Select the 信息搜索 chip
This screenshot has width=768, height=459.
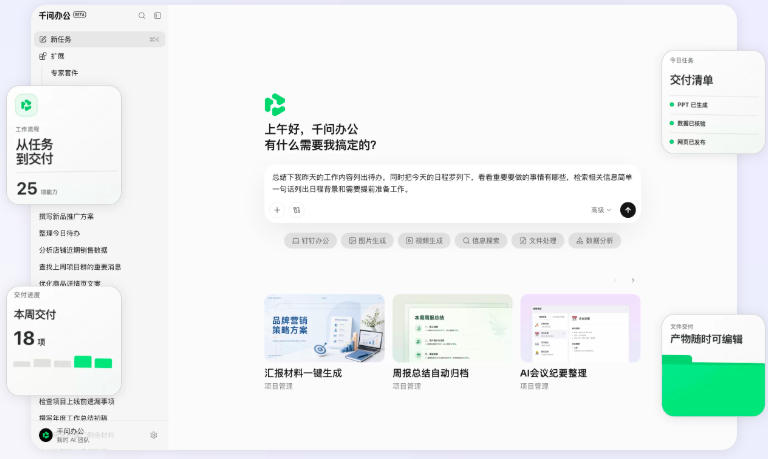click(481, 241)
